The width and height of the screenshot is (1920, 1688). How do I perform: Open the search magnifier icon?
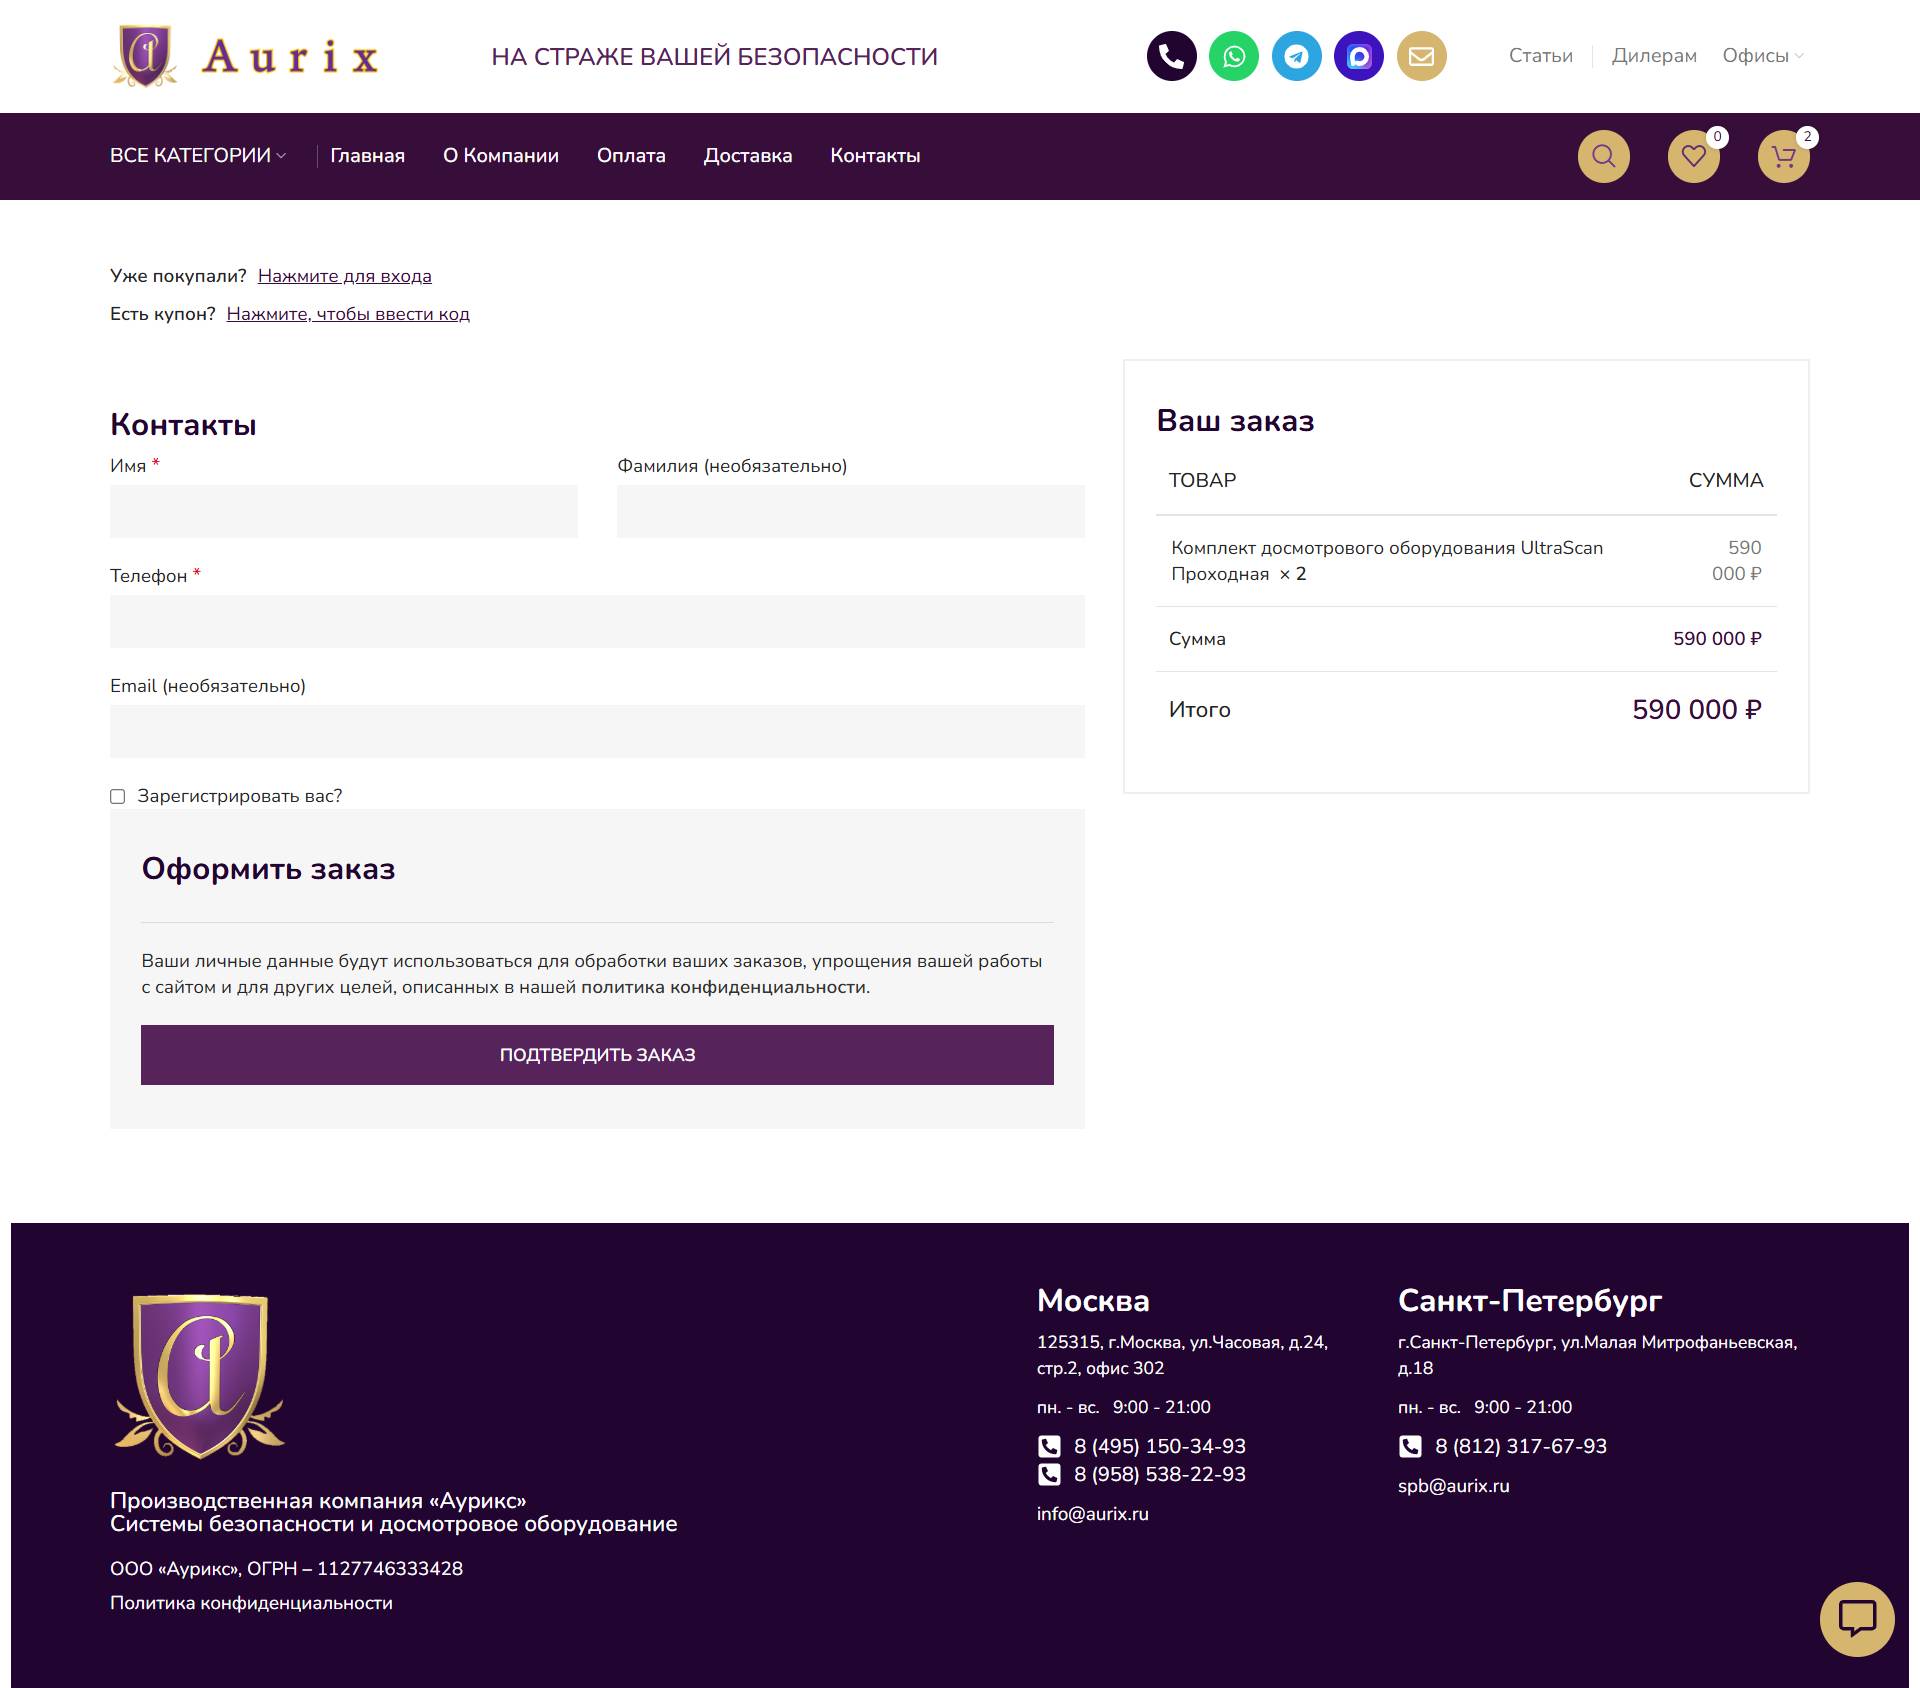[x=1604, y=156]
